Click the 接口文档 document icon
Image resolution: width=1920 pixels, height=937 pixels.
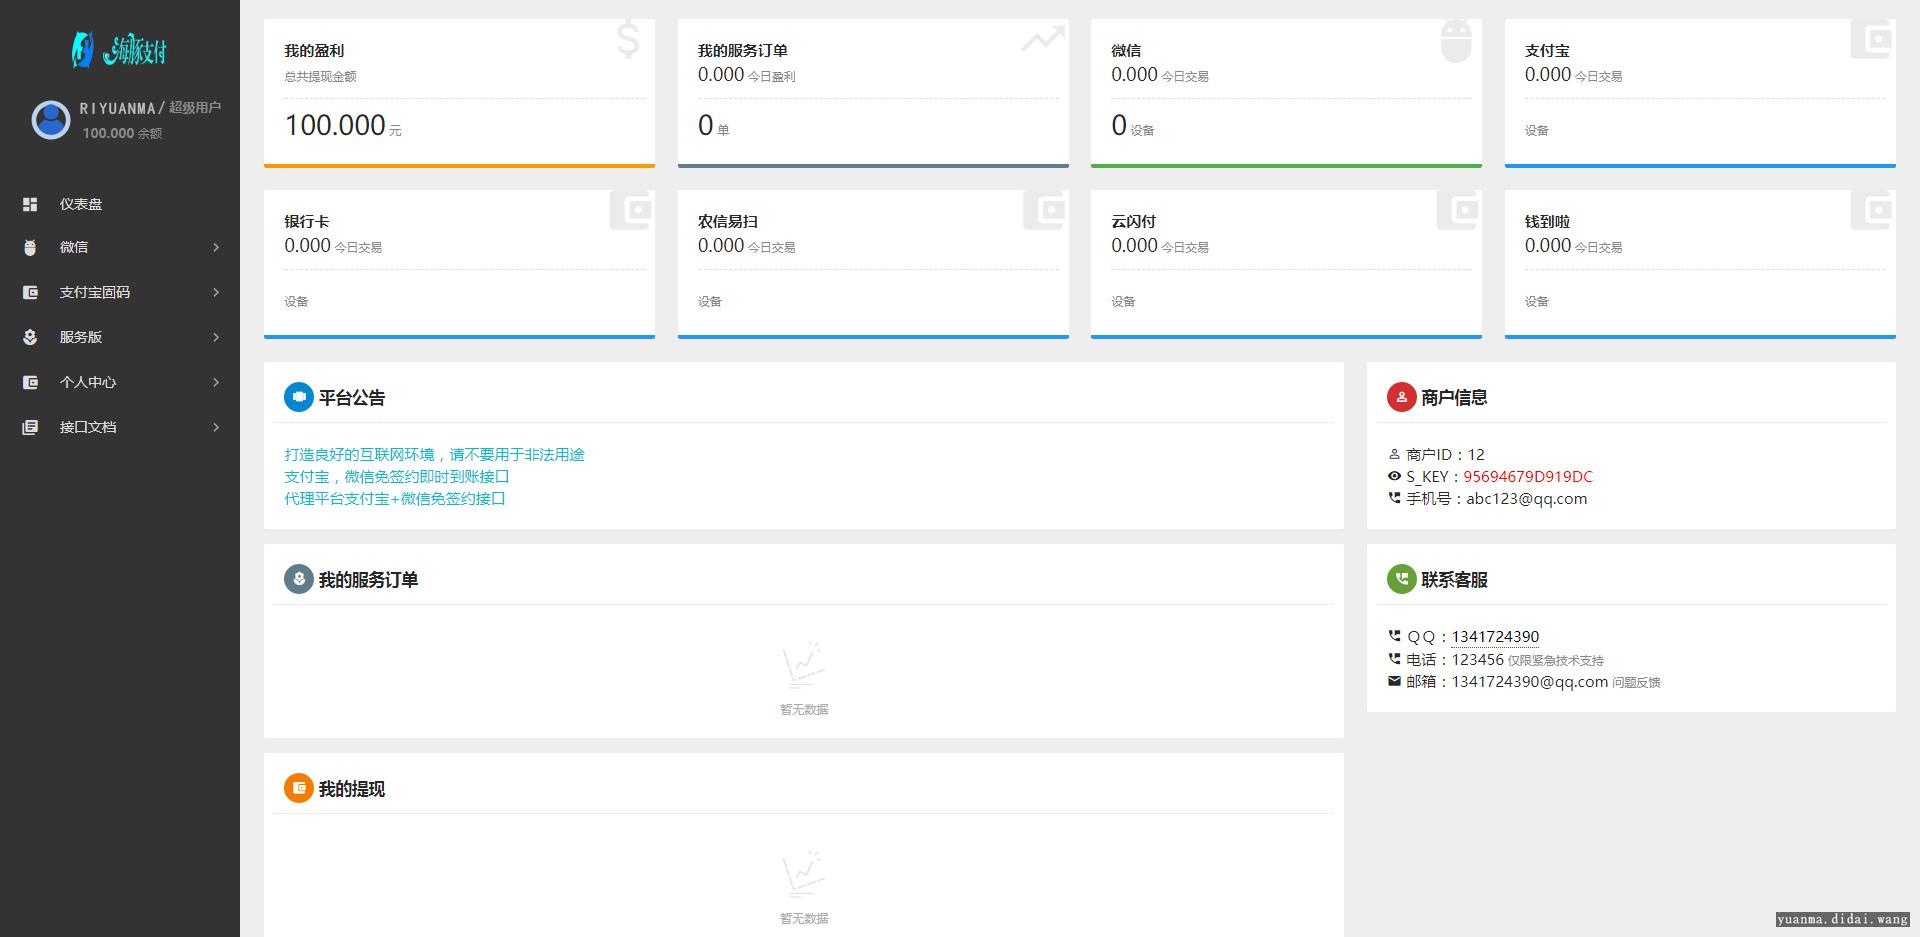(x=30, y=427)
